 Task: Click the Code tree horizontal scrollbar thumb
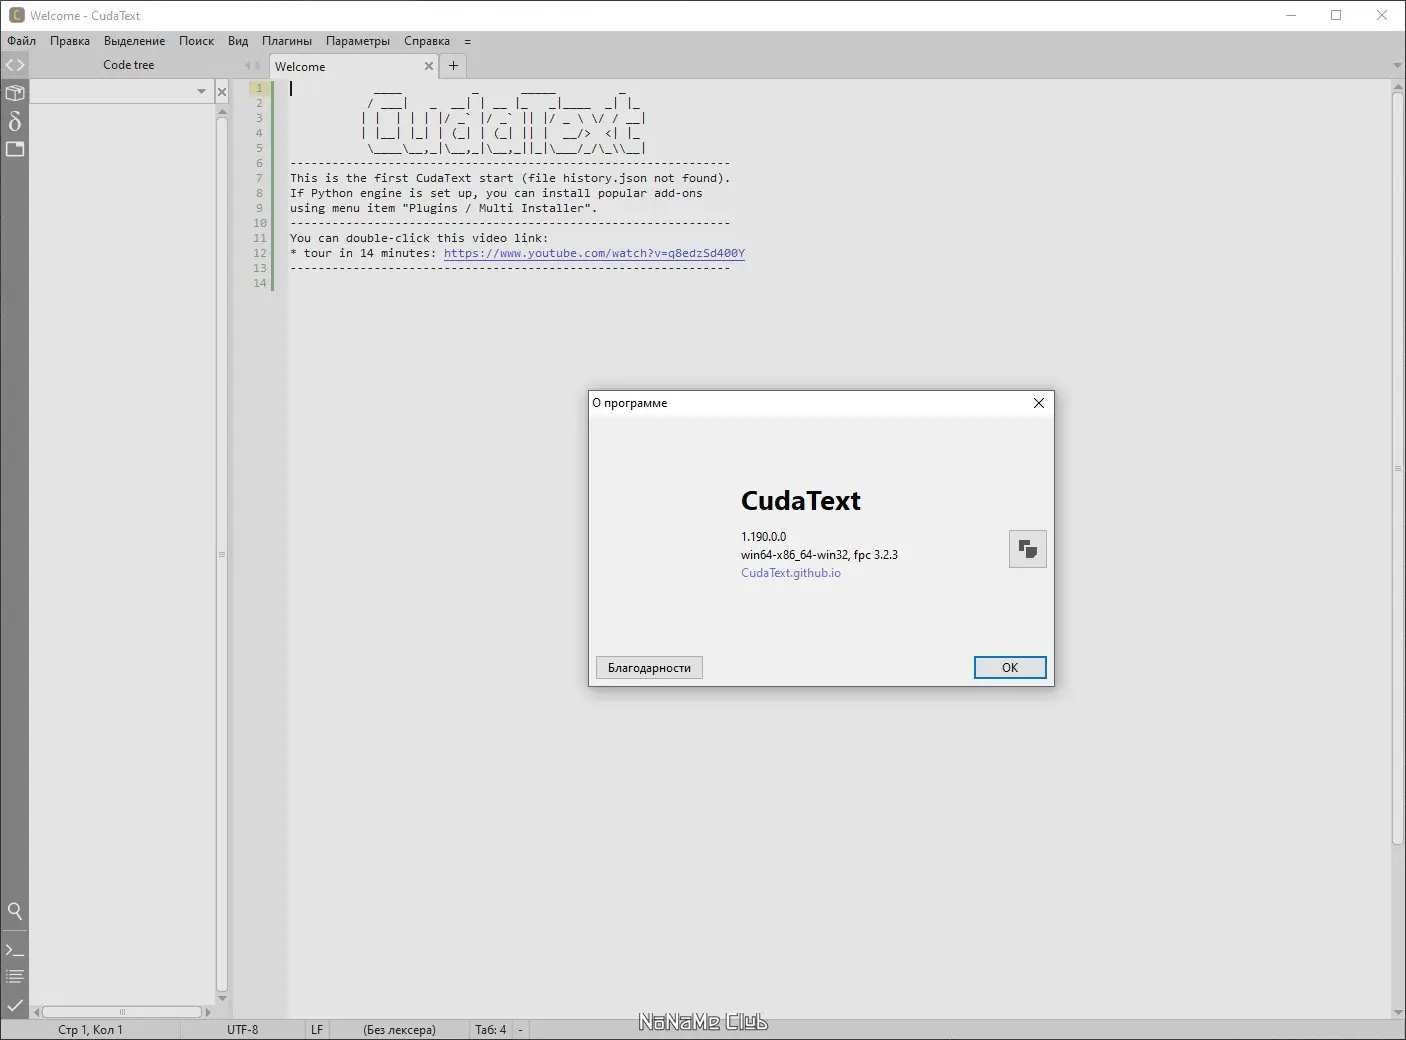coord(122,1012)
